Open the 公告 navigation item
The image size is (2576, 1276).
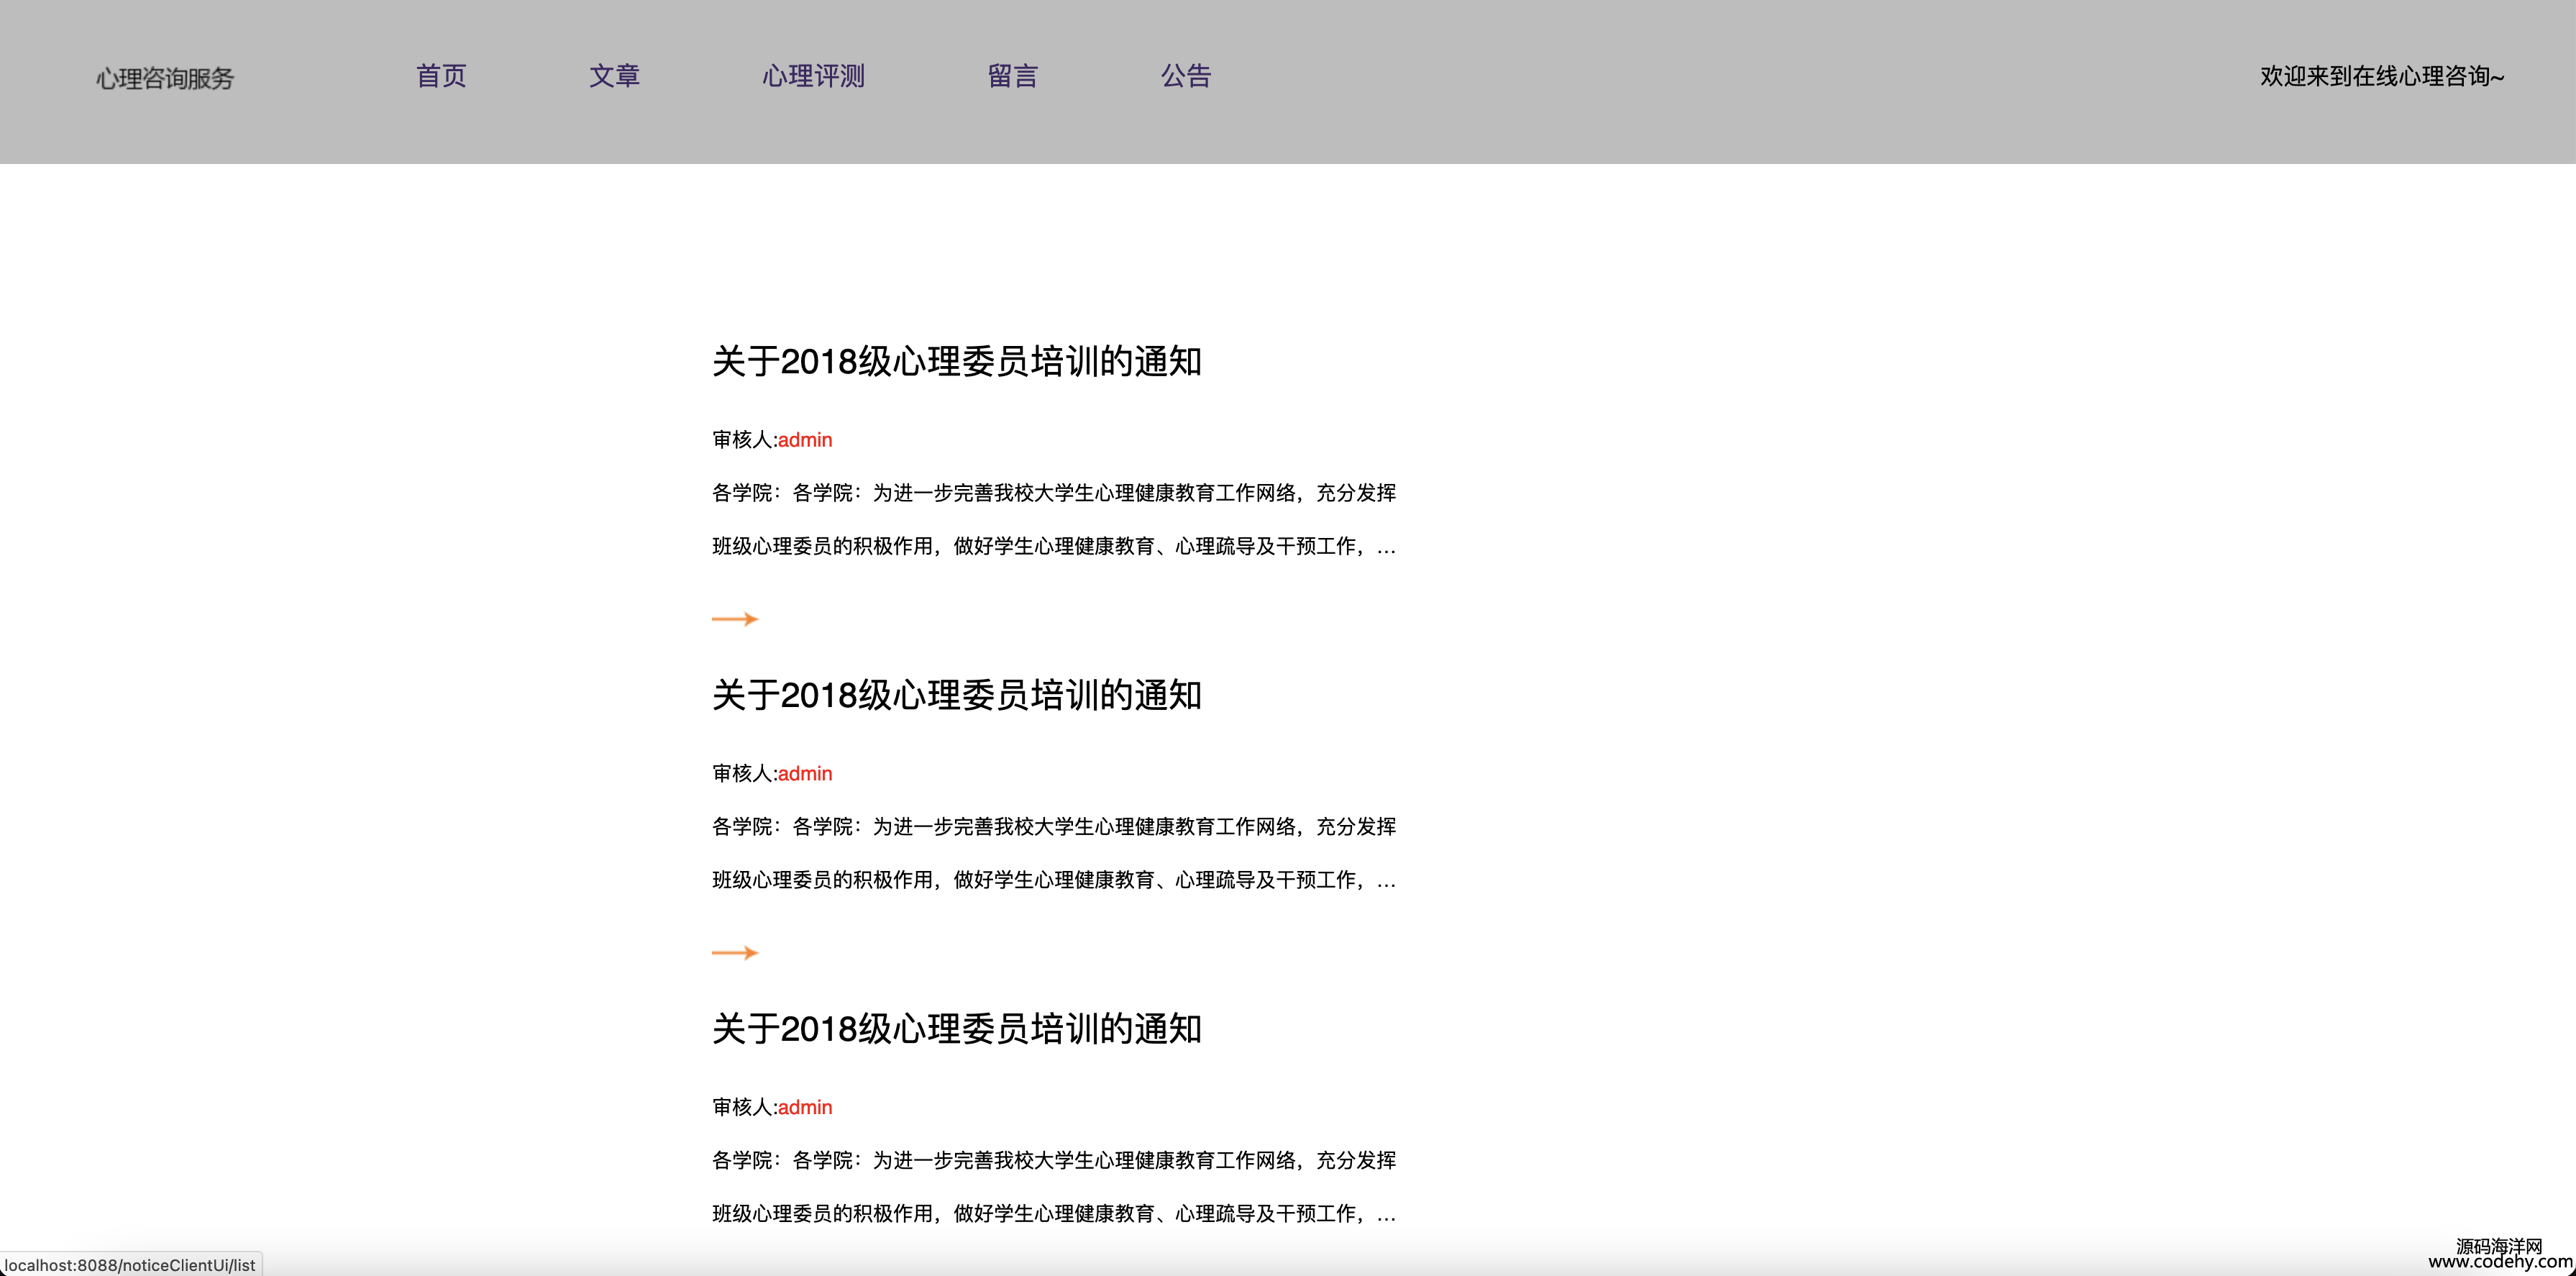pyautogui.click(x=1186, y=76)
